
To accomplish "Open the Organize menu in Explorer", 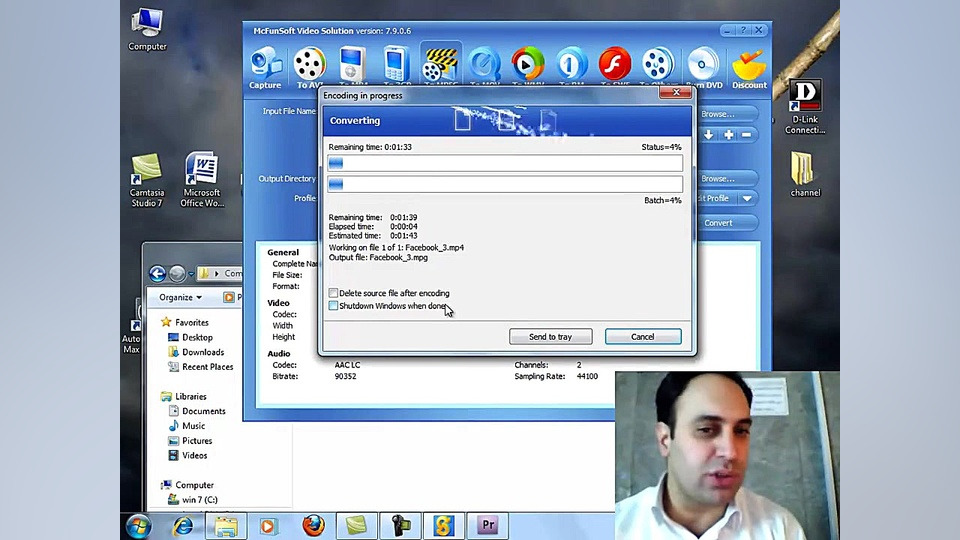I will (180, 297).
